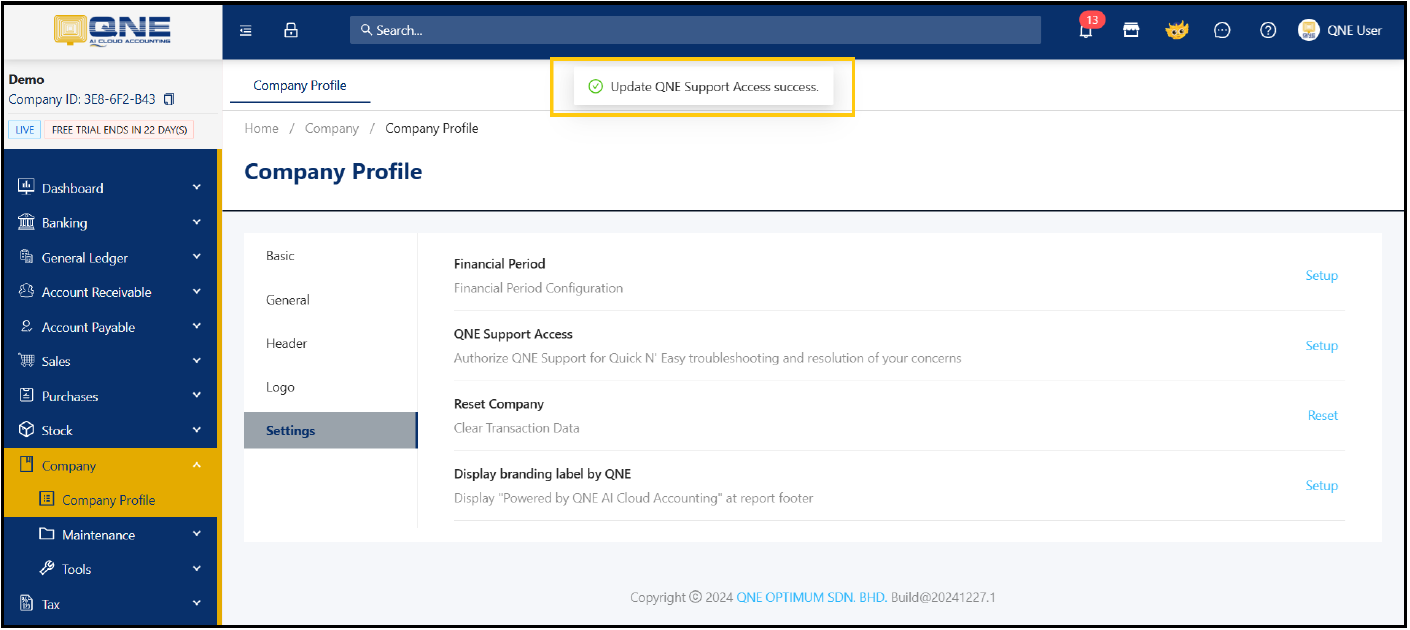Click the Company building icon
Screen dimensions: 1410x630
27,465
